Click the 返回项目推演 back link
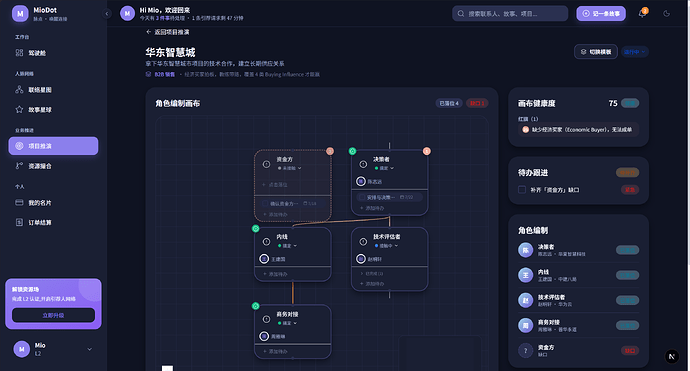The image size is (690, 371). [x=168, y=32]
